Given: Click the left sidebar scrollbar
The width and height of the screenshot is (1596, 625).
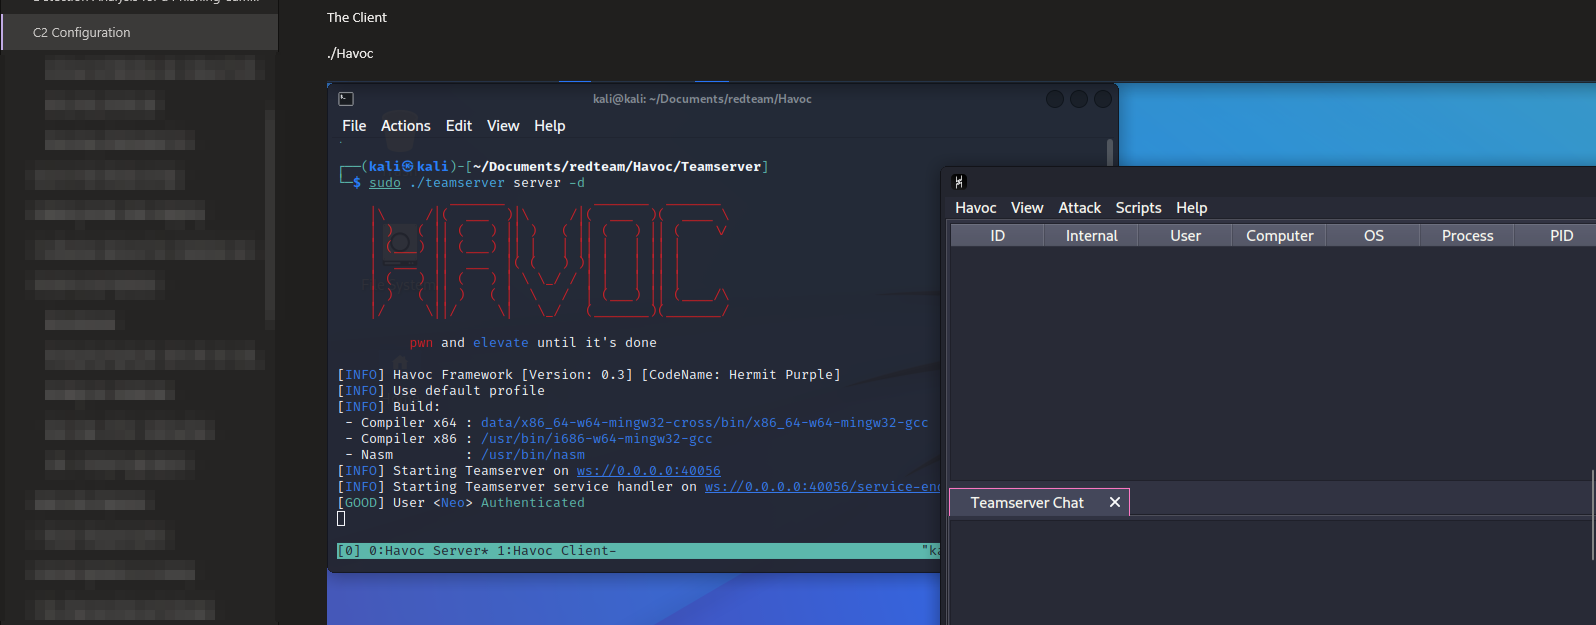Looking at the screenshot, I should [x=269, y=220].
